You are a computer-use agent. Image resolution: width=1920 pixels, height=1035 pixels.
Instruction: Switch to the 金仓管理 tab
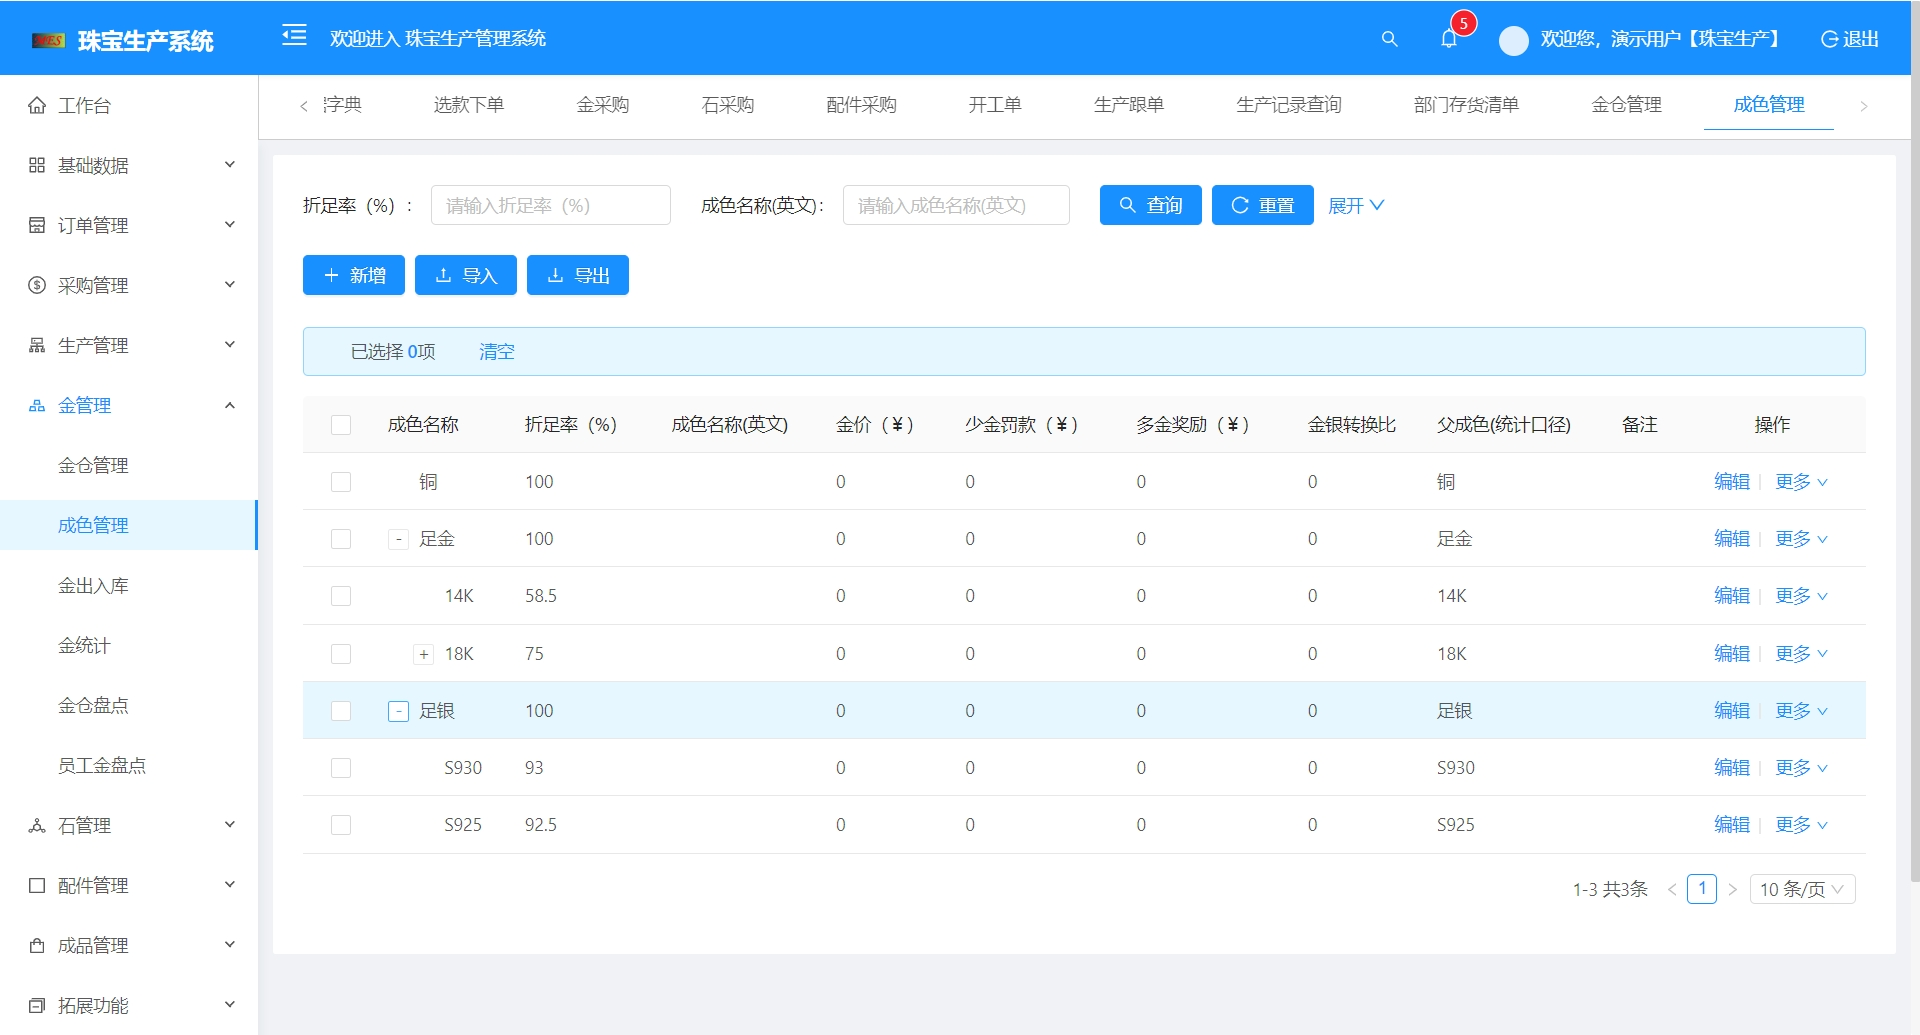(x=1625, y=104)
